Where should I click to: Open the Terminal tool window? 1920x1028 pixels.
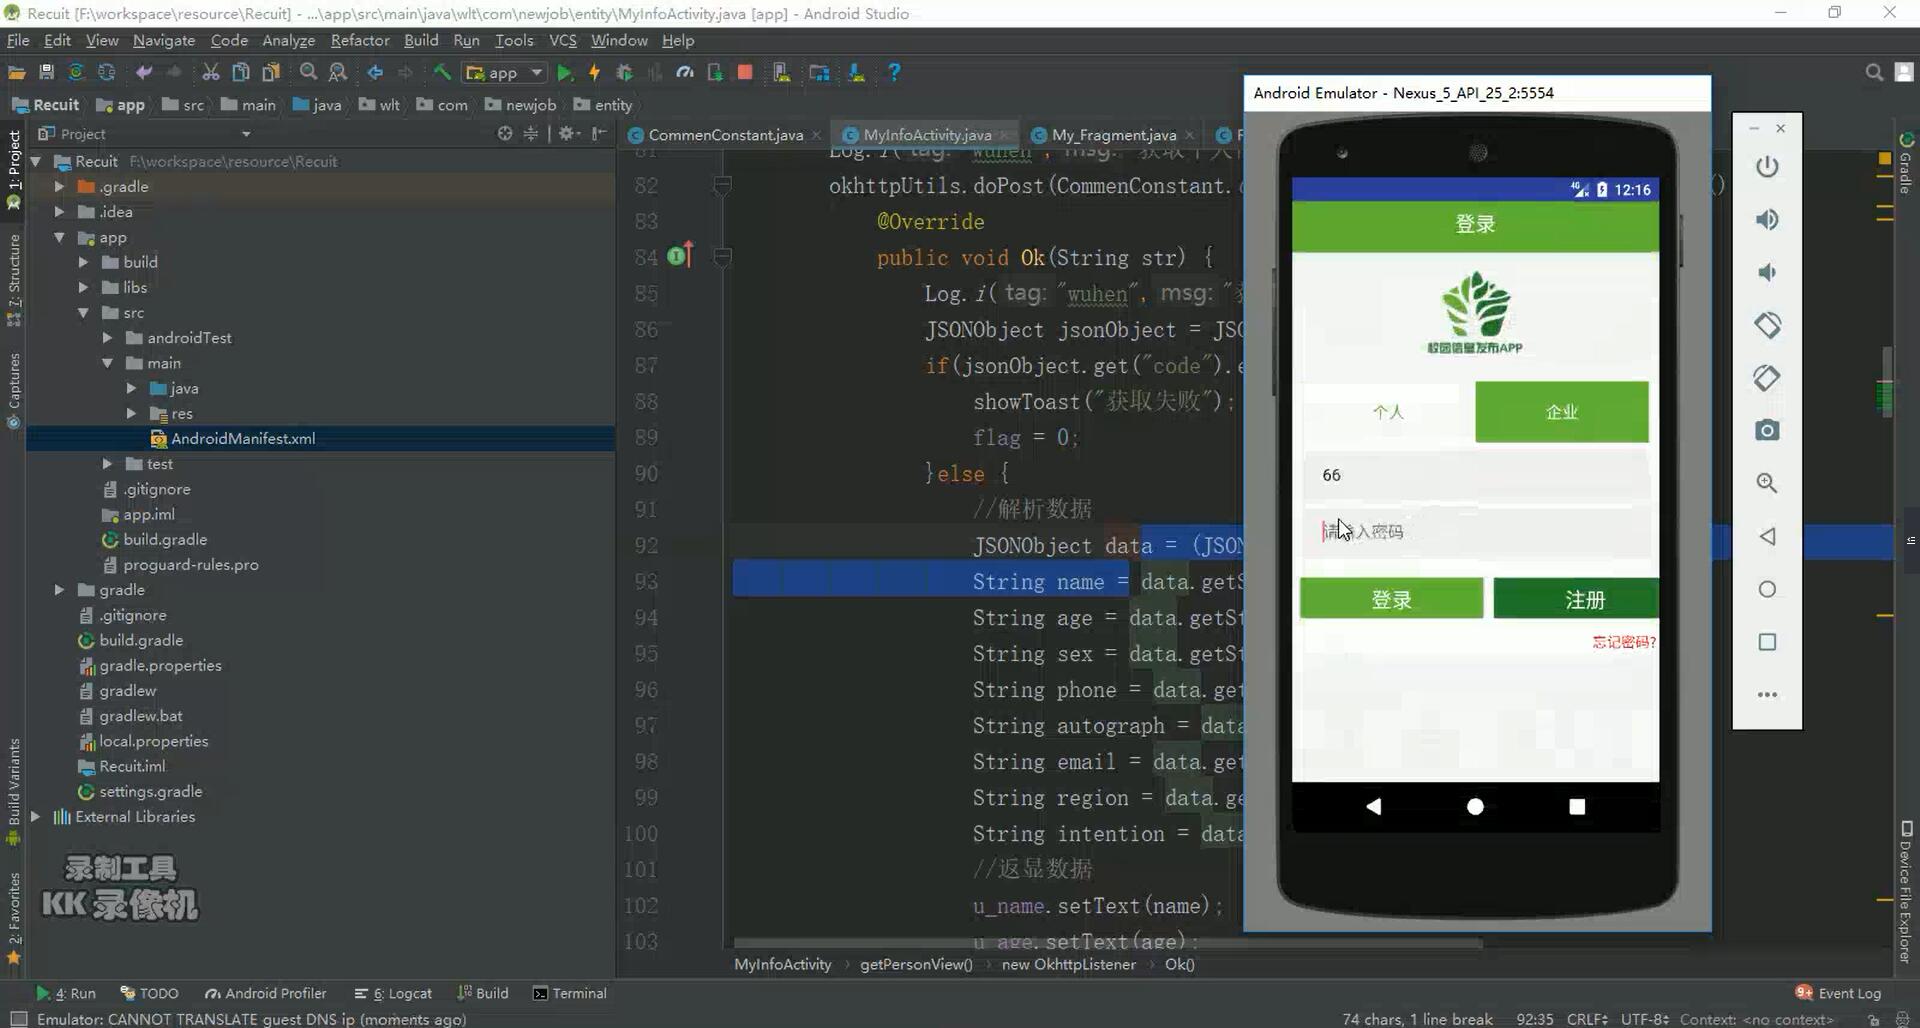(x=570, y=993)
